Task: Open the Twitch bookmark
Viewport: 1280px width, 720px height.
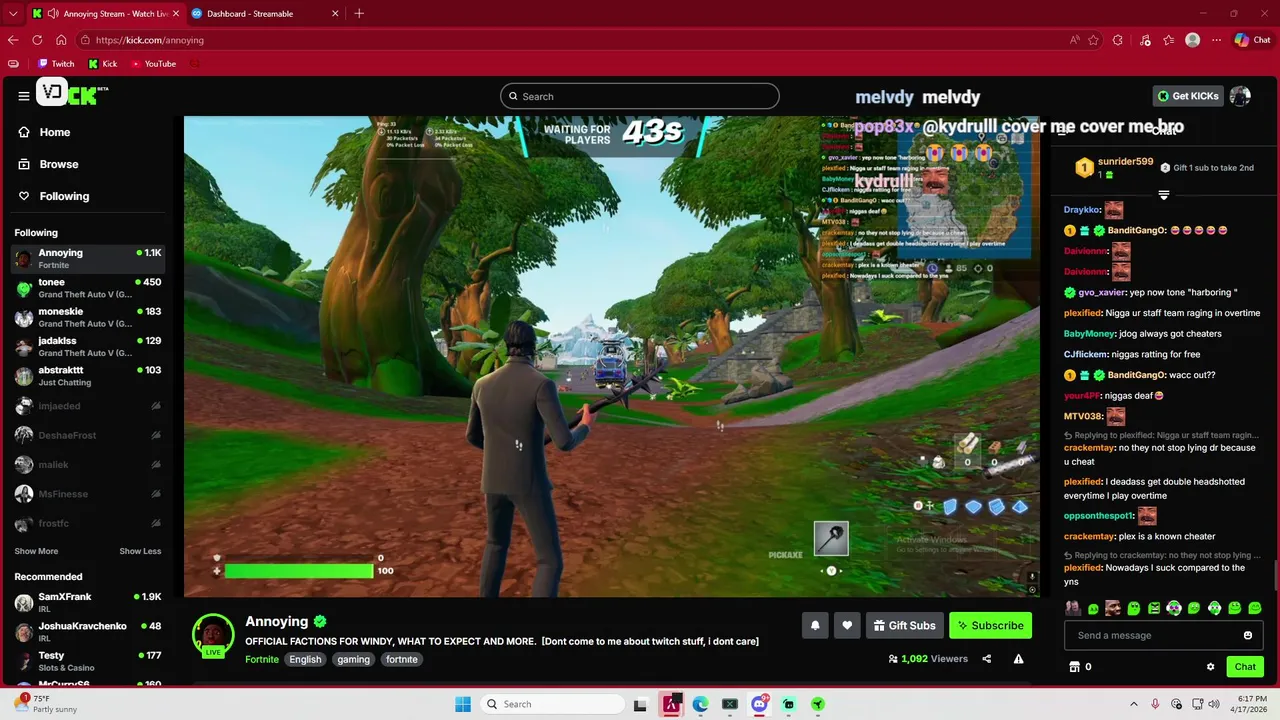Action: [56, 64]
